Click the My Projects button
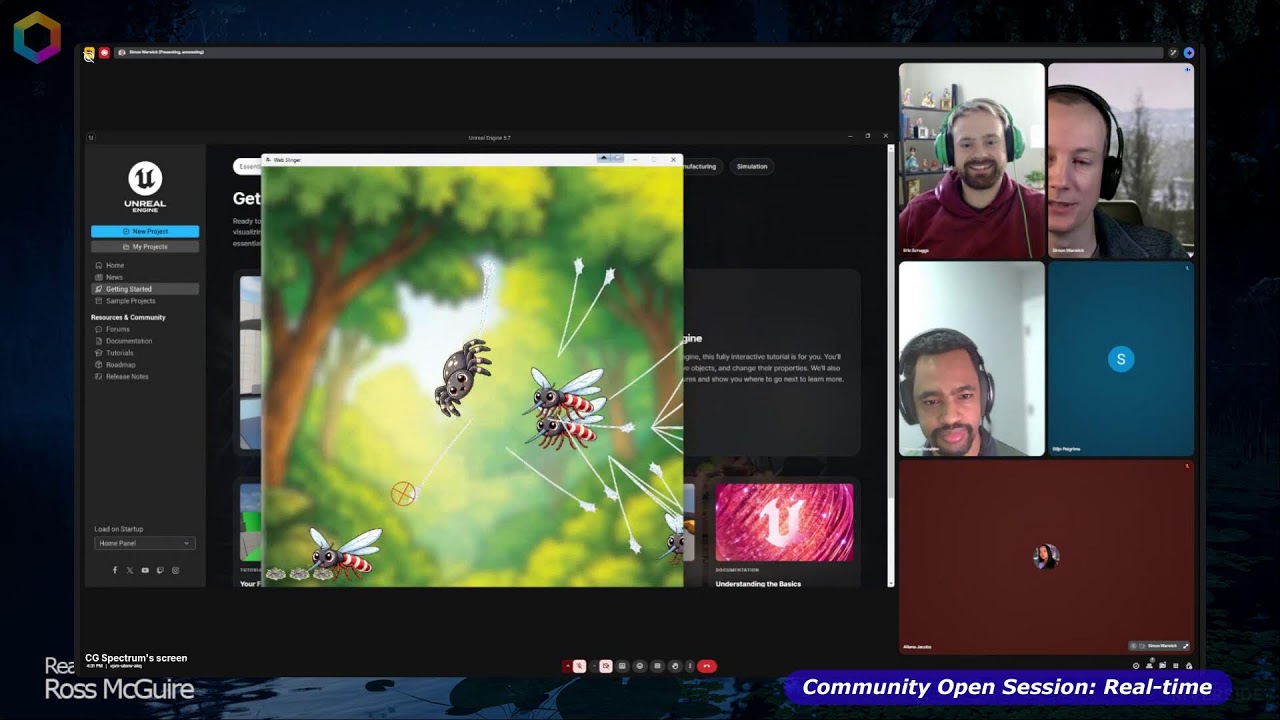1280x720 pixels. point(145,246)
